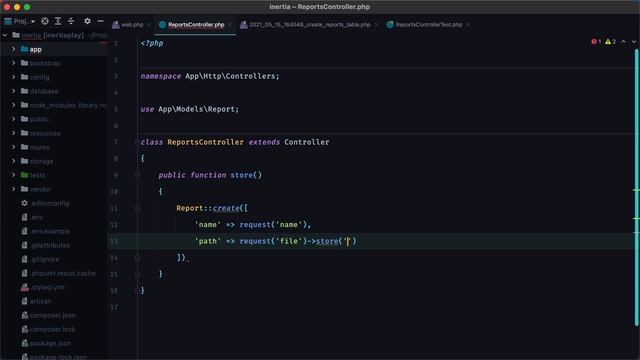Expand the app folder
The width and height of the screenshot is (640, 360).
(13, 49)
